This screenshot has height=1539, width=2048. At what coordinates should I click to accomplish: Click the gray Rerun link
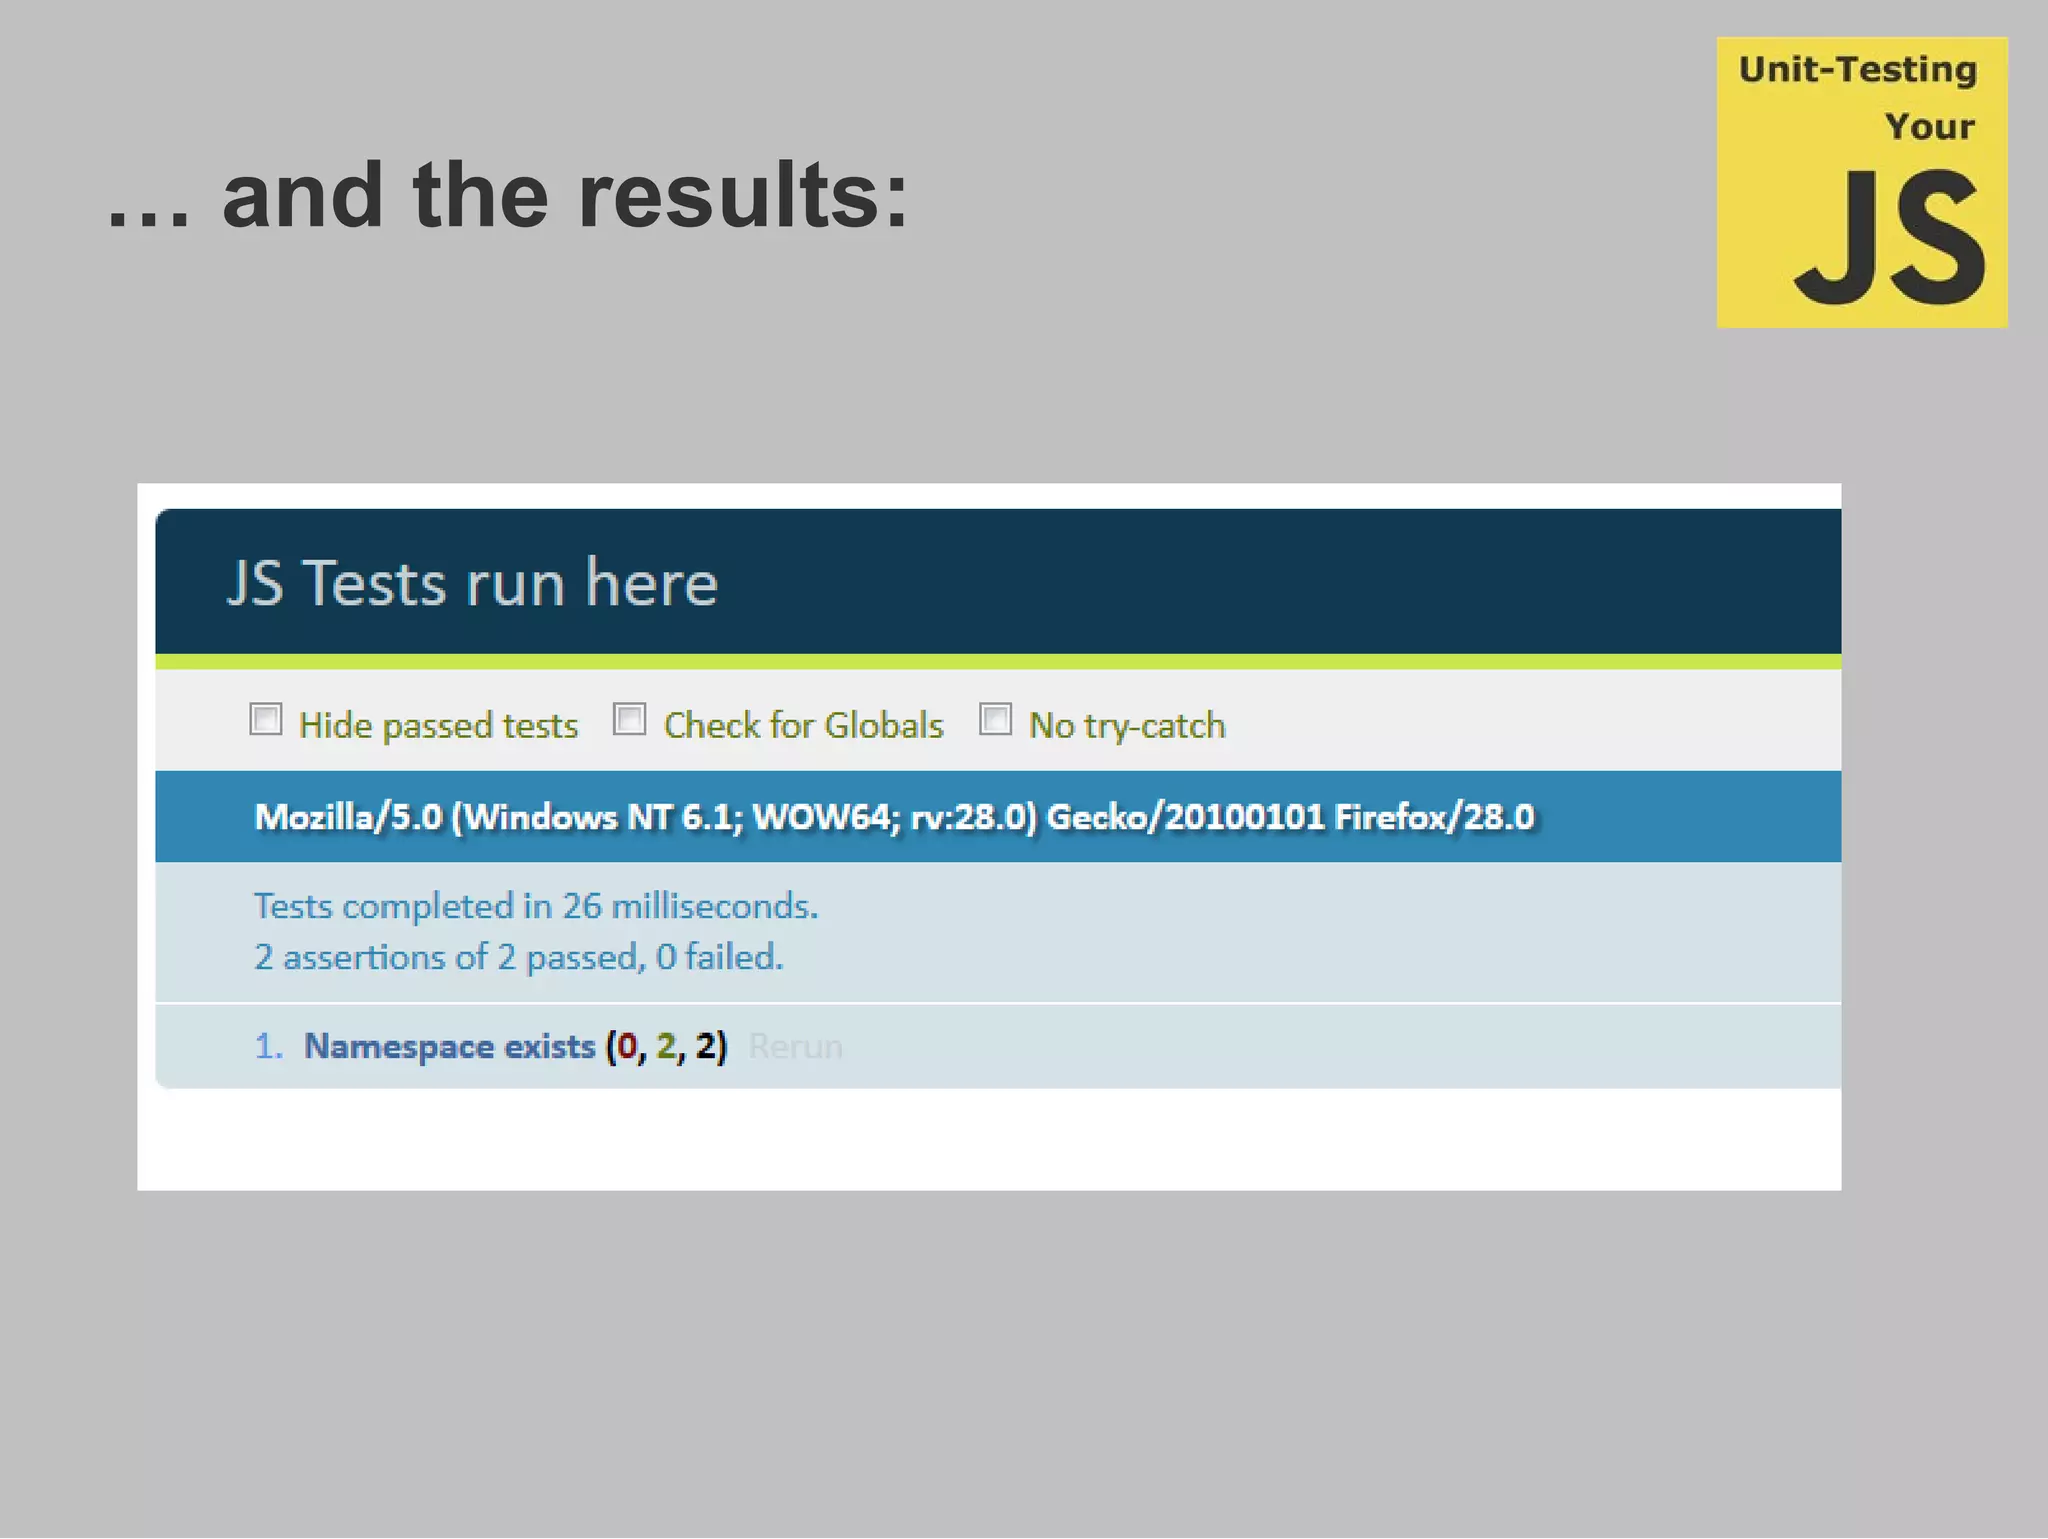[795, 1046]
